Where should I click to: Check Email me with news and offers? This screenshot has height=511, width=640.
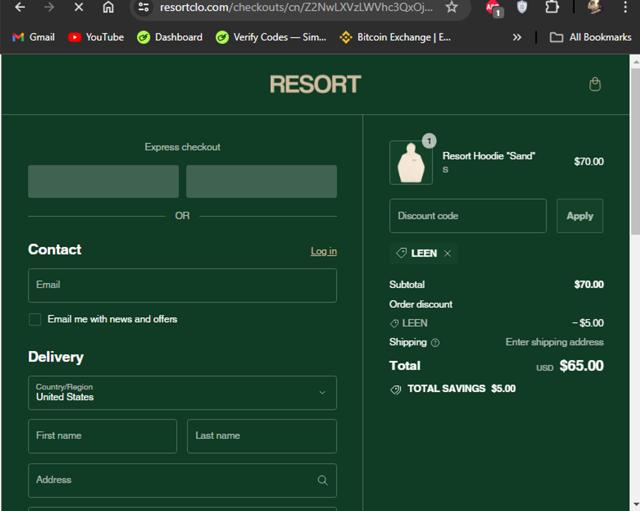pyautogui.click(x=35, y=320)
